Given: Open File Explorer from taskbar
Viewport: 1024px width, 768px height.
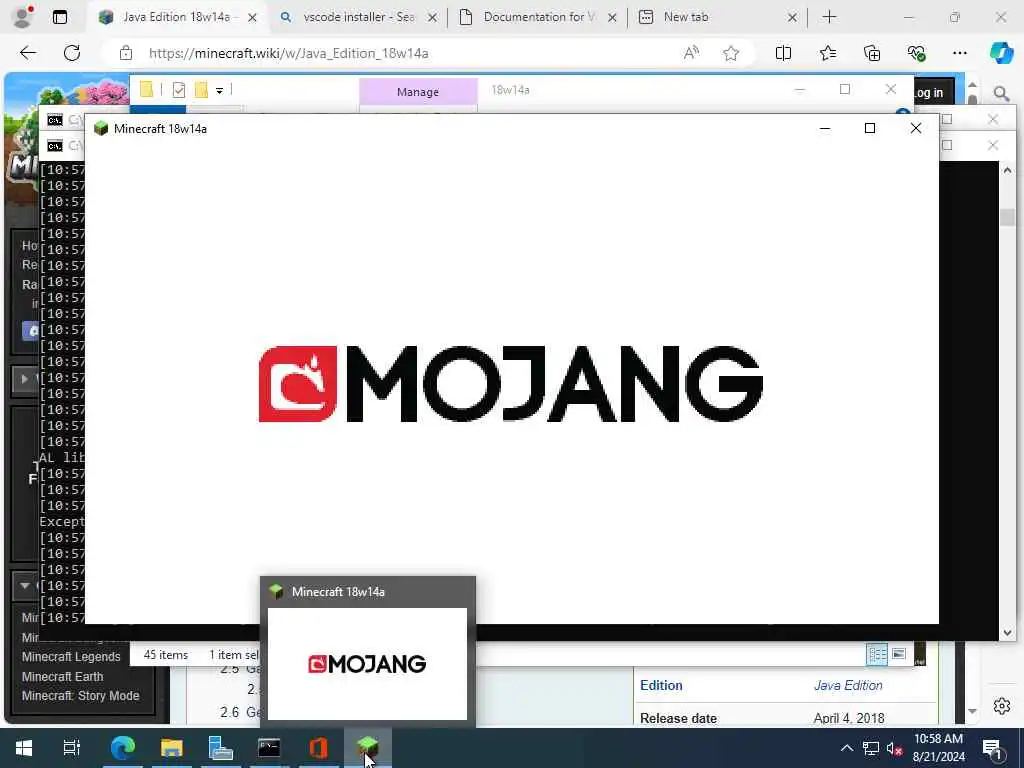Looking at the screenshot, I should point(171,748).
